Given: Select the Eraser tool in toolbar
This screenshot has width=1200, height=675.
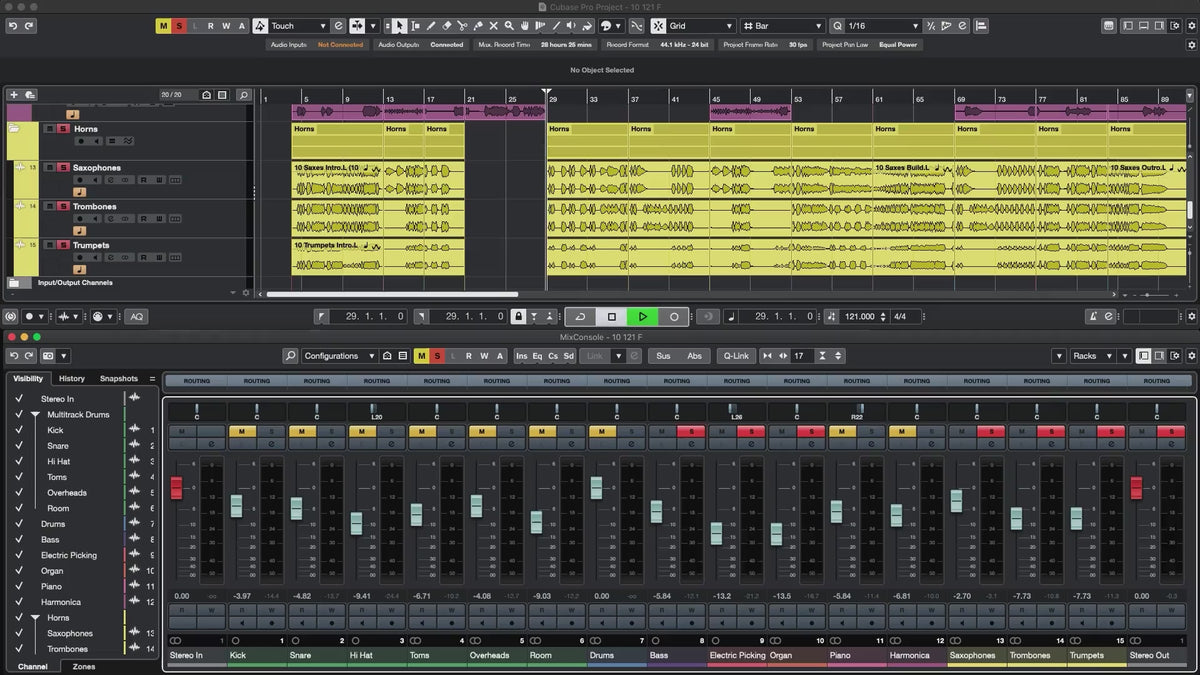Looking at the screenshot, I should pyautogui.click(x=447, y=26).
